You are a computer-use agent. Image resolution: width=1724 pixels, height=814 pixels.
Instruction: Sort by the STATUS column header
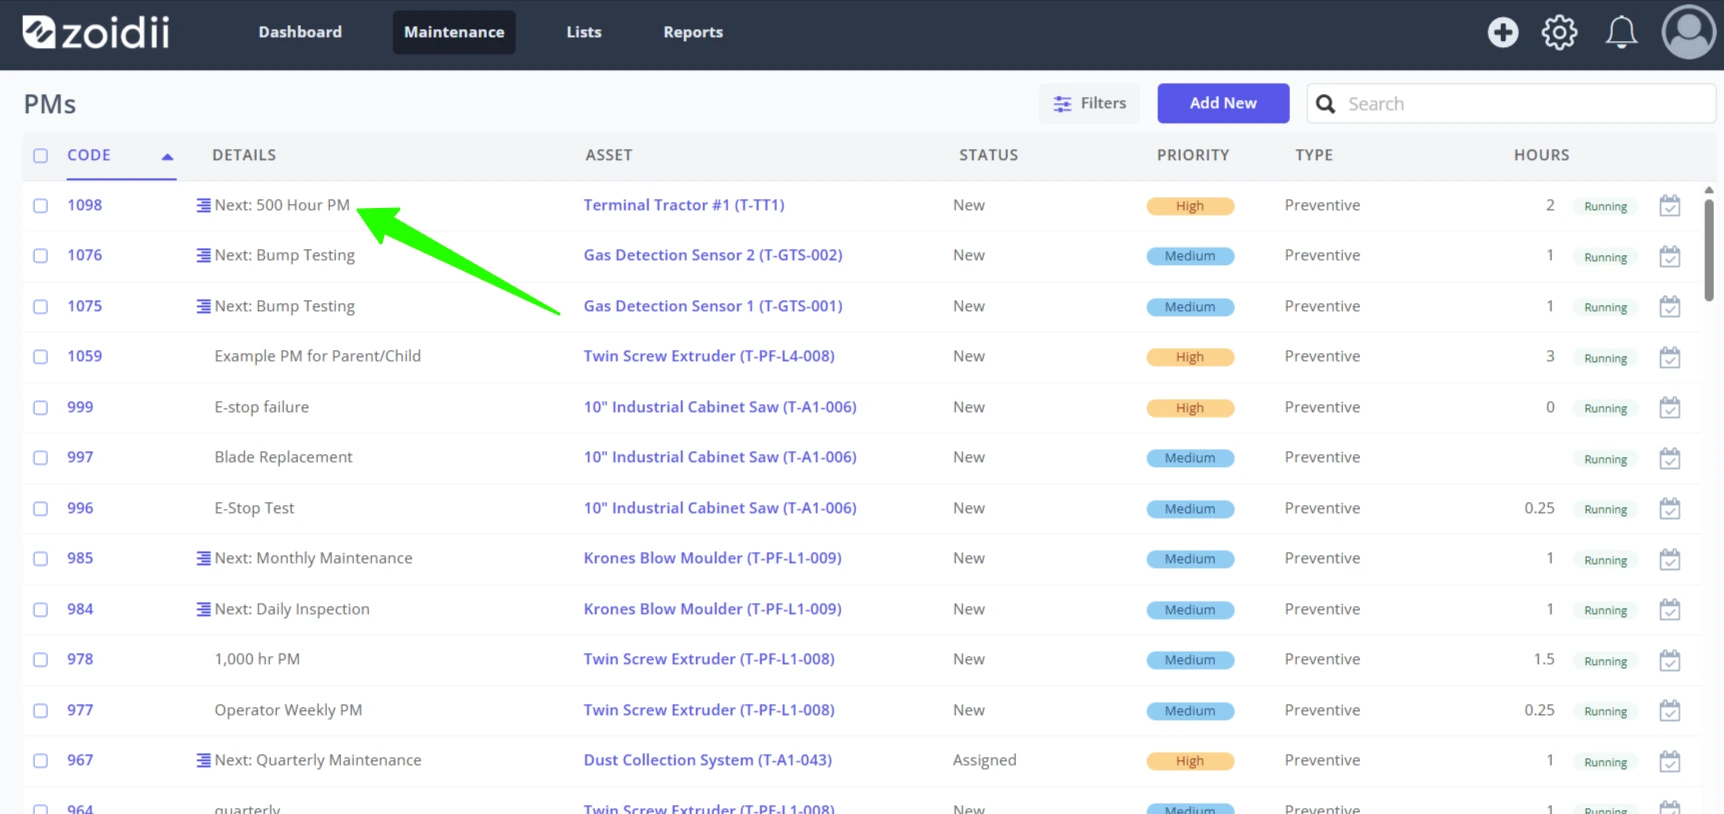point(988,155)
